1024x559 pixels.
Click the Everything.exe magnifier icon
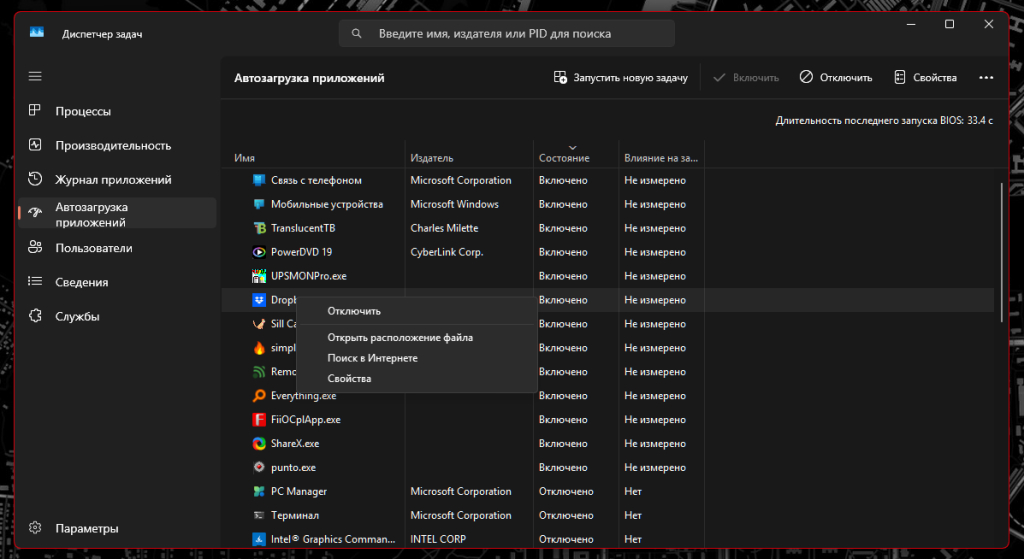[x=259, y=396]
